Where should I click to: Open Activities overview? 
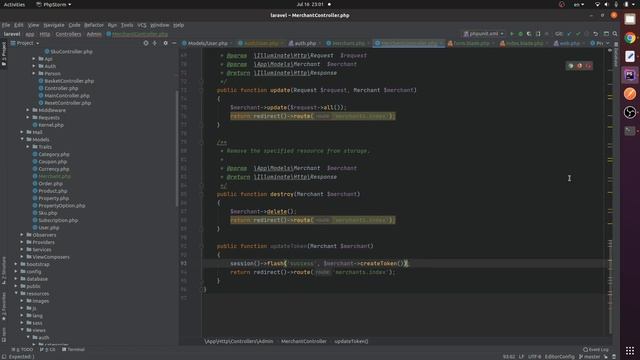14,4
